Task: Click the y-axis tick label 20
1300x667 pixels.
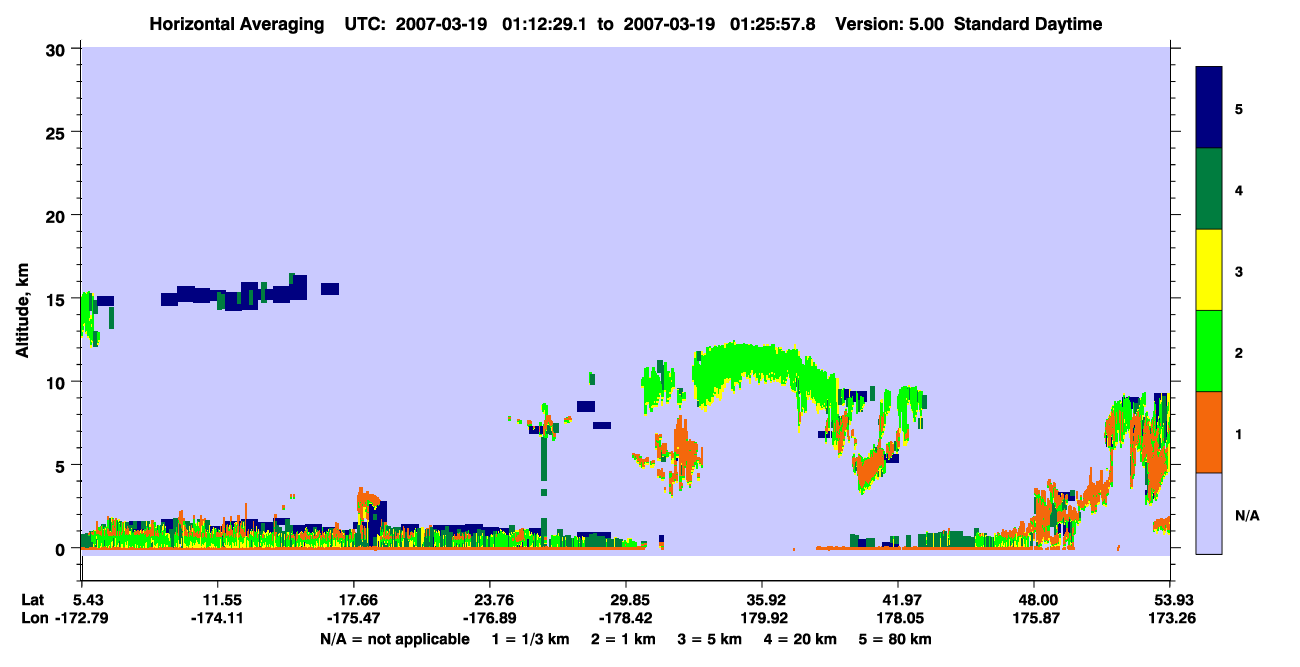Action: 58,215
